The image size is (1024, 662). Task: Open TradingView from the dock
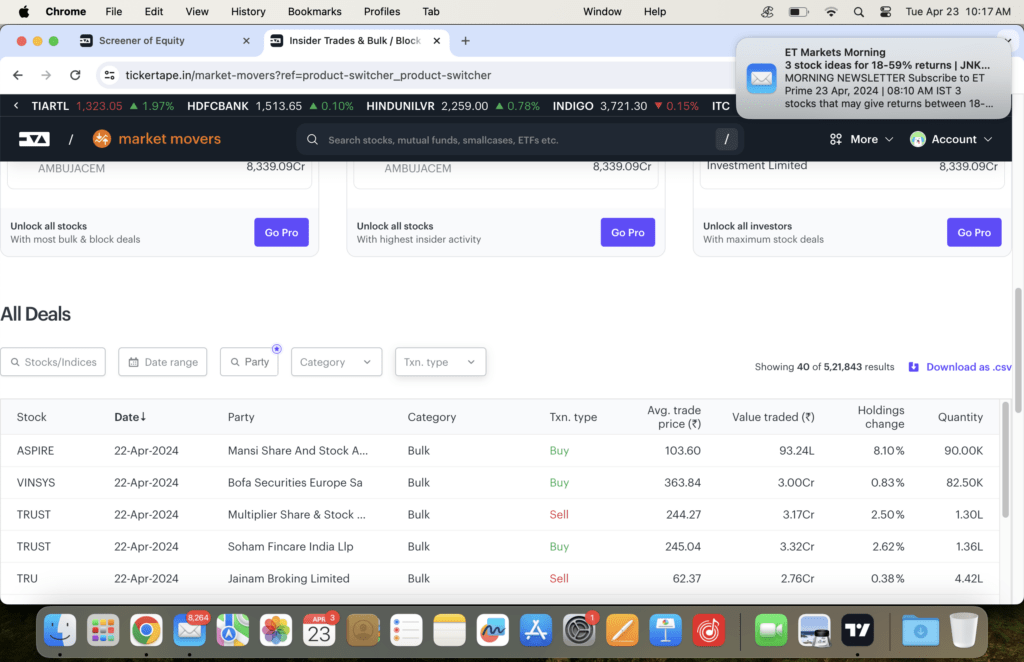(857, 630)
